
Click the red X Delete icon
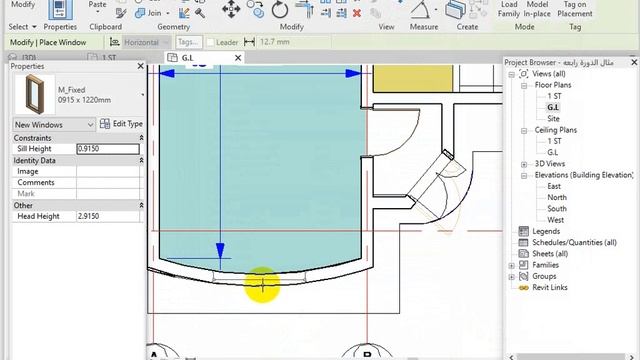point(357,13)
